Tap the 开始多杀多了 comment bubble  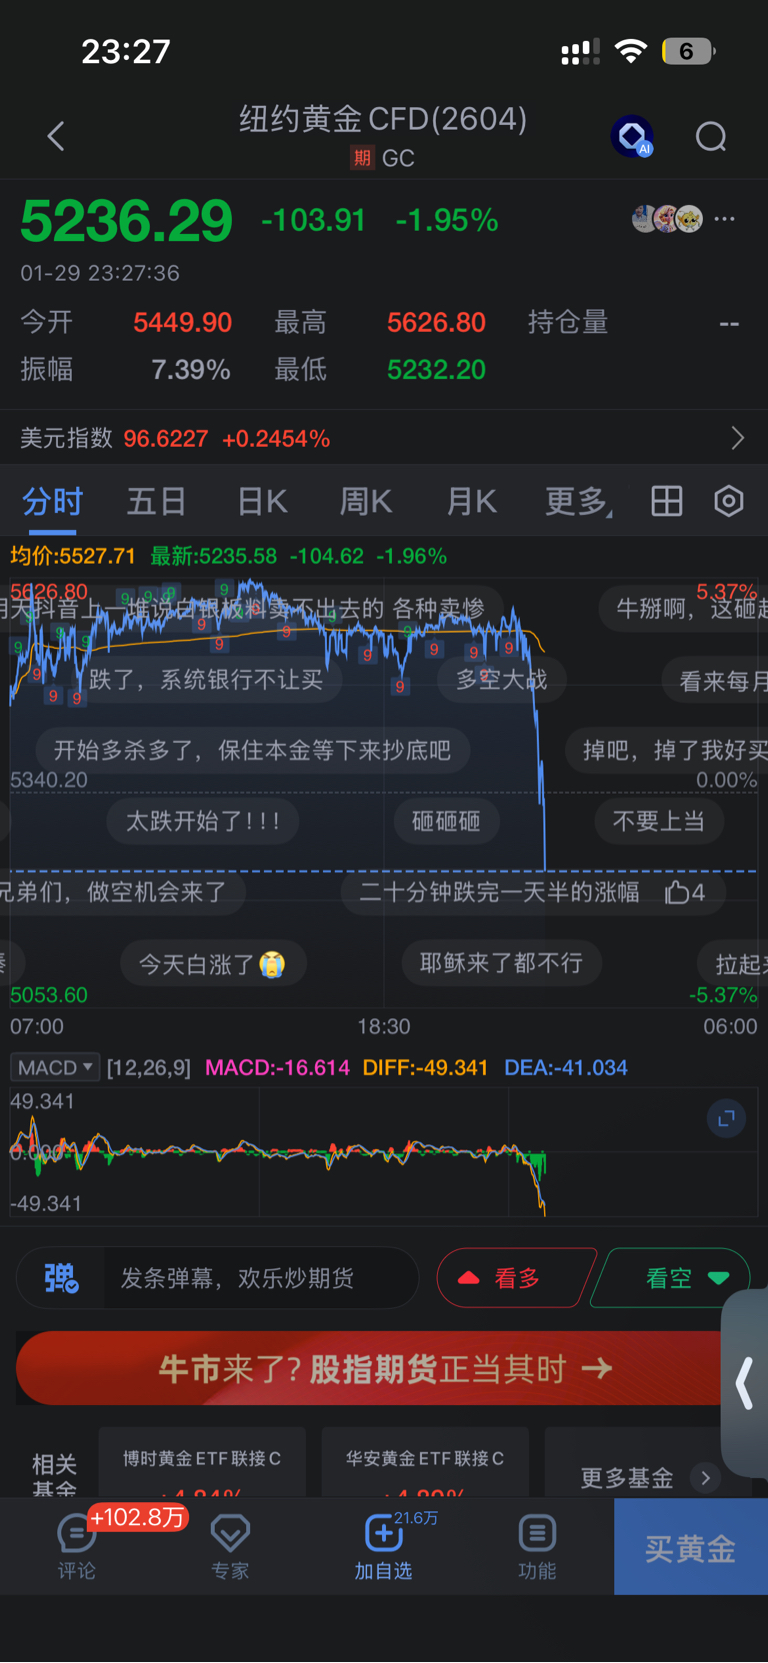click(x=253, y=750)
